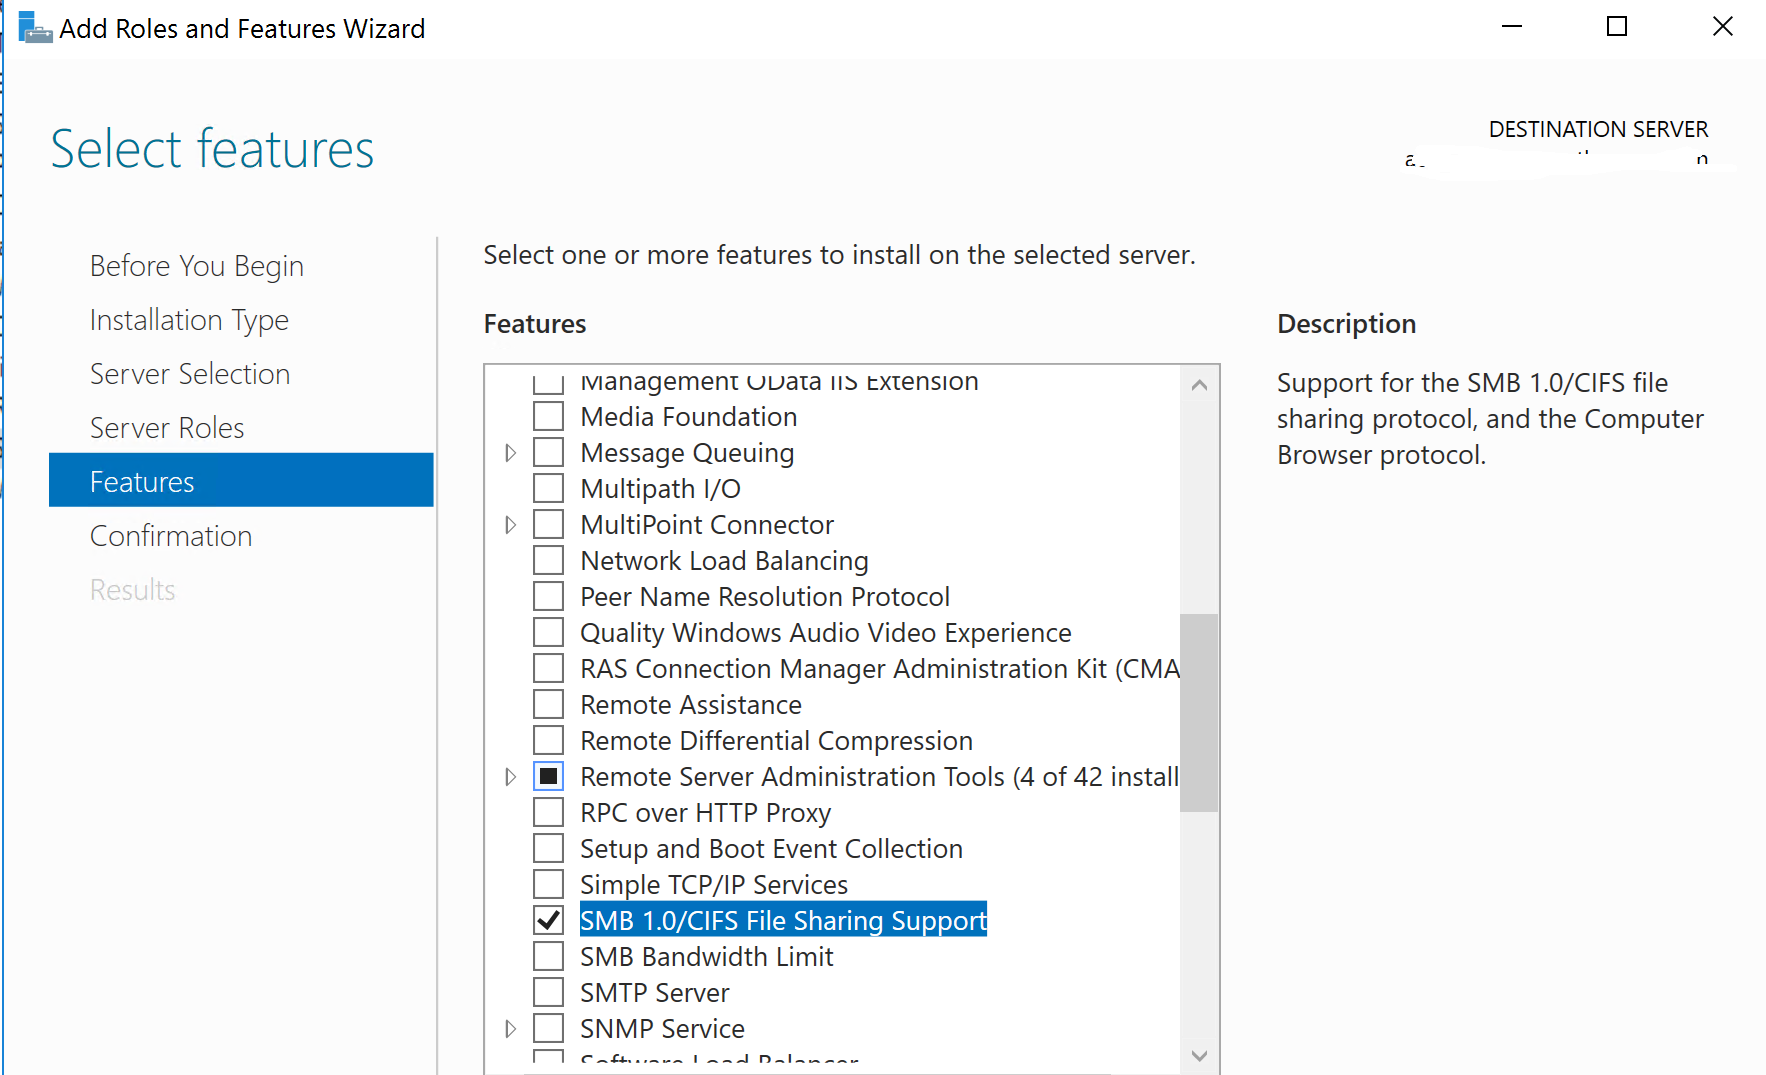
Task: Enable the Multipath I/O checkbox
Action: (x=548, y=489)
